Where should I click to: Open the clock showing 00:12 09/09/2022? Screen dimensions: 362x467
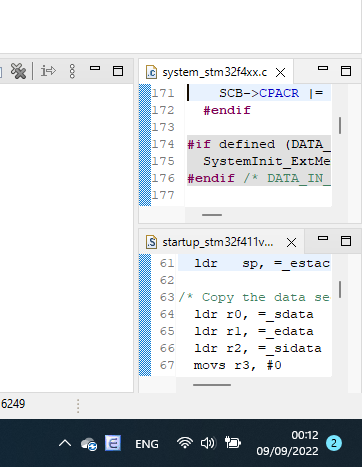(287, 443)
